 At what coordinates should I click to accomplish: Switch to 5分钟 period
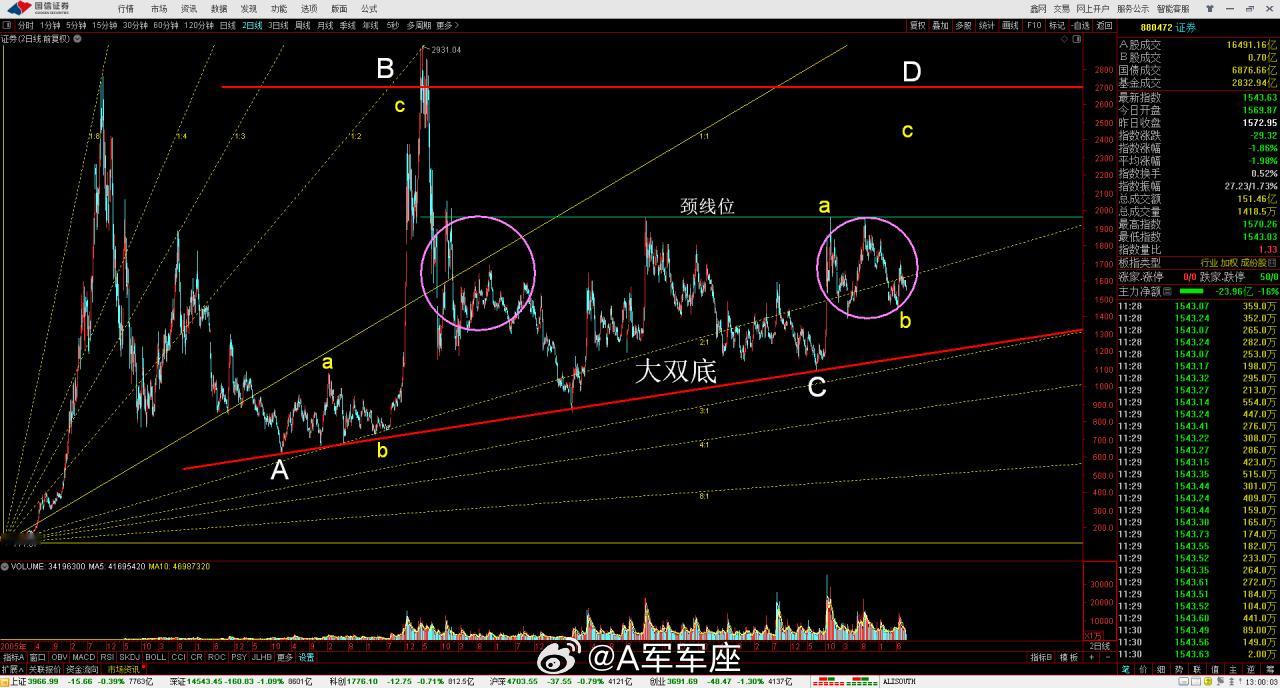click(76, 25)
